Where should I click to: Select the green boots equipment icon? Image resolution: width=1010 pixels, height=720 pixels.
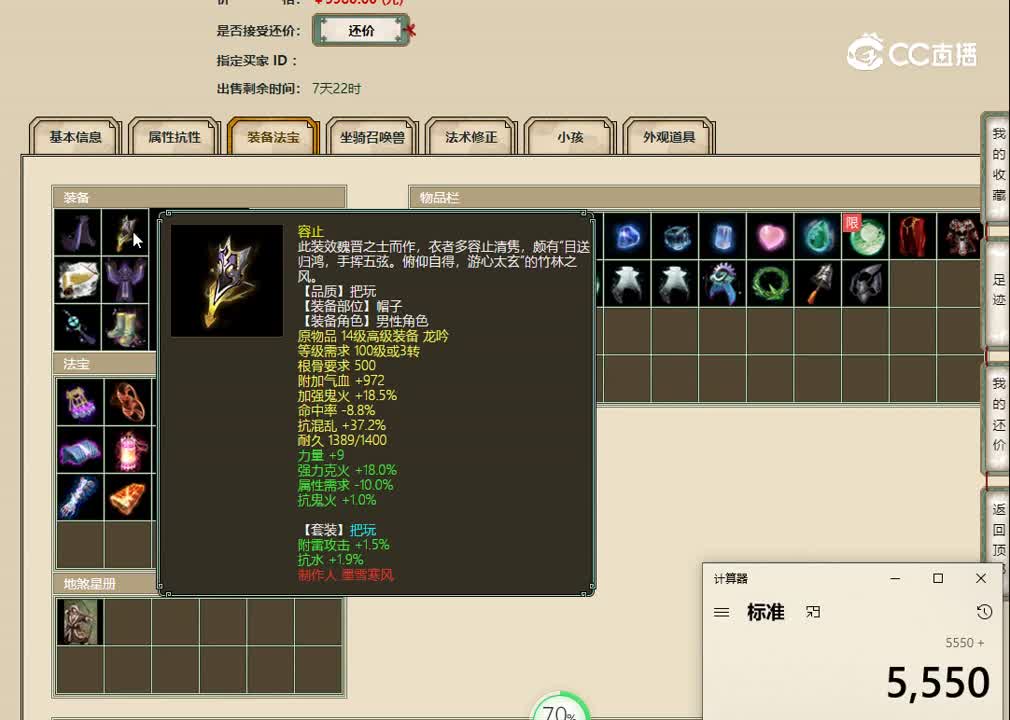click(x=126, y=327)
